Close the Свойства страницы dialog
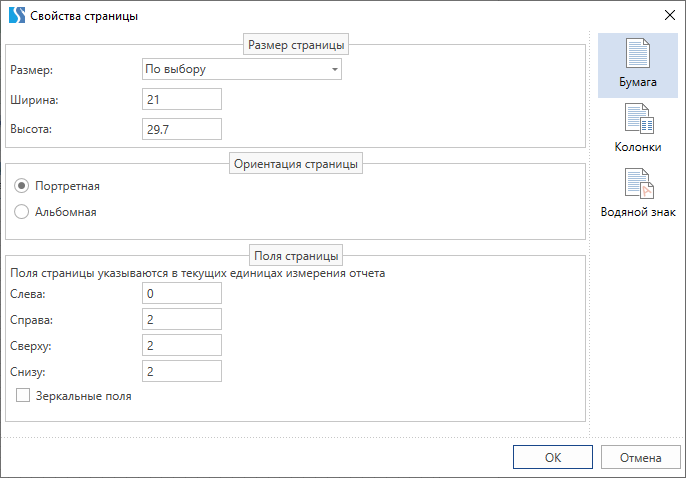Screen dimensions: 686x478 pos(668,16)
